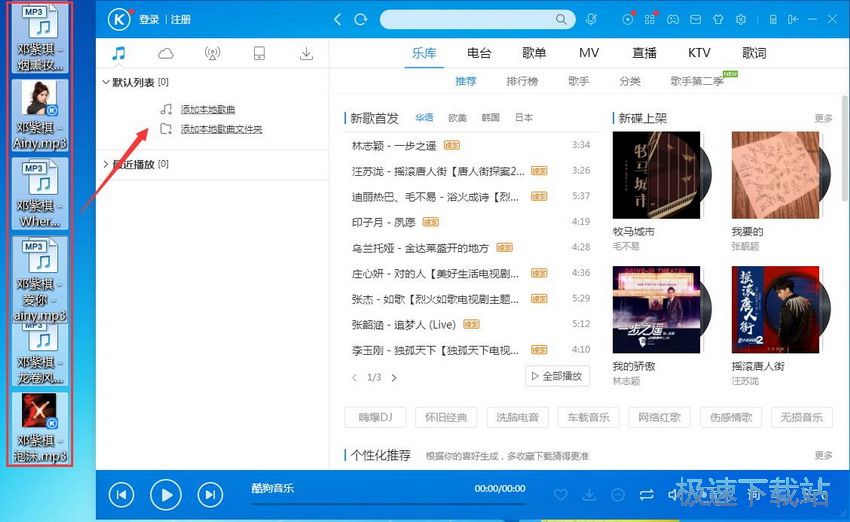Click the search magnifier icon
This screenshot has height=522, width=850.
(561, 20)
